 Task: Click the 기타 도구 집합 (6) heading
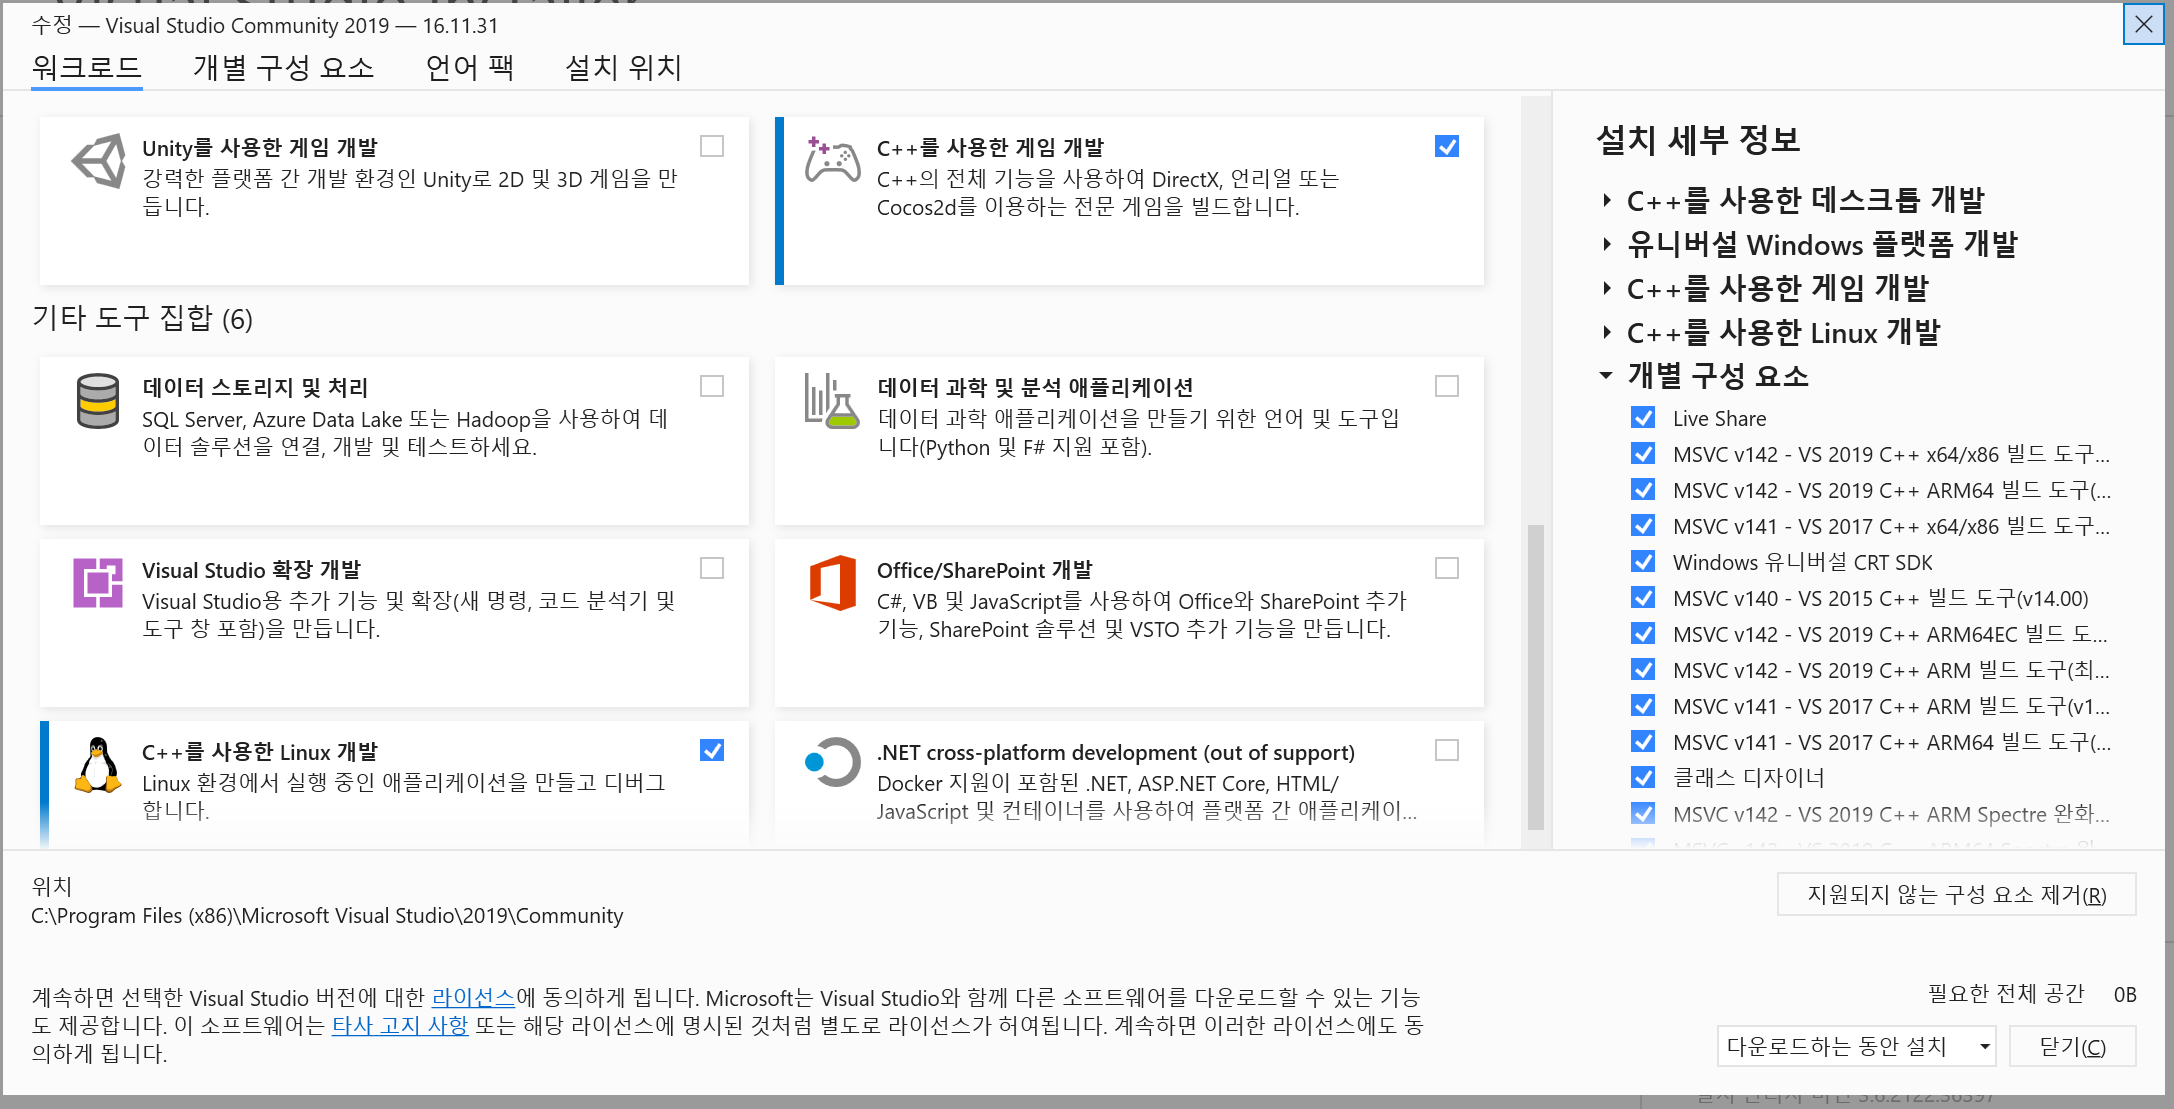click(142, 318)
